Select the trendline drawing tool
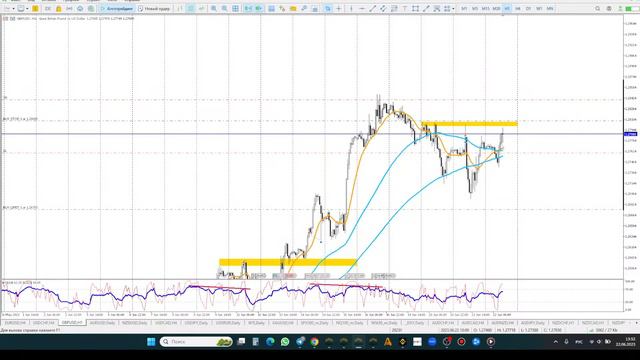Screen dimensions: 640x360 point(373,9)
